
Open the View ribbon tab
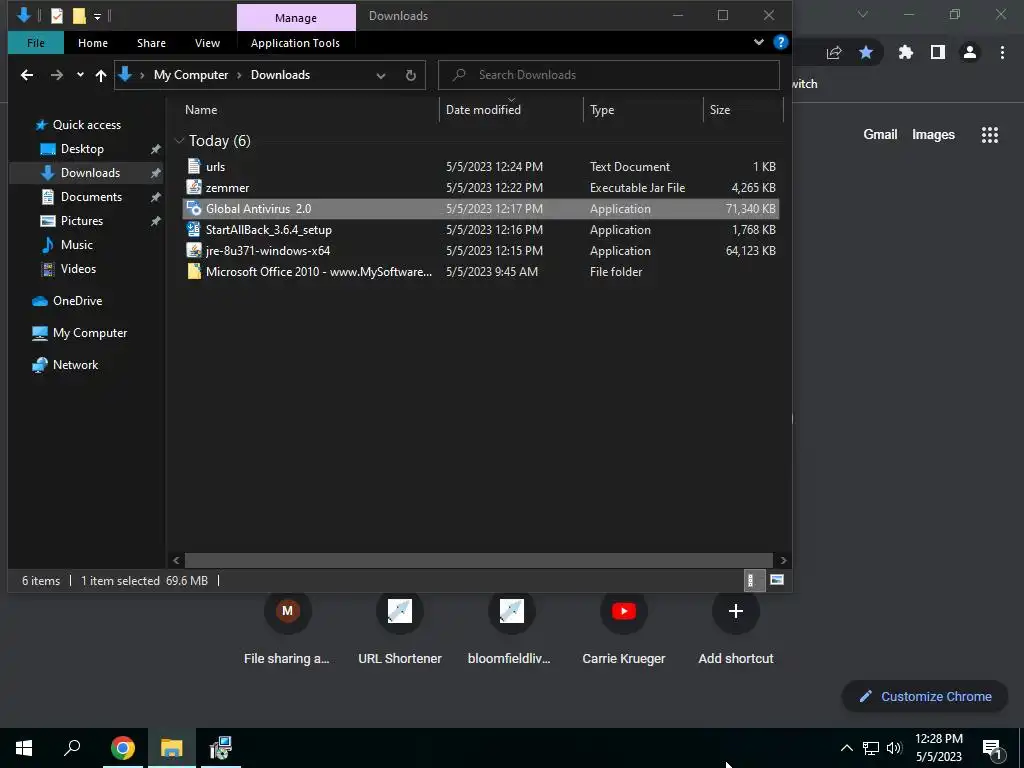pyautogui.click(x=207, y=43)
